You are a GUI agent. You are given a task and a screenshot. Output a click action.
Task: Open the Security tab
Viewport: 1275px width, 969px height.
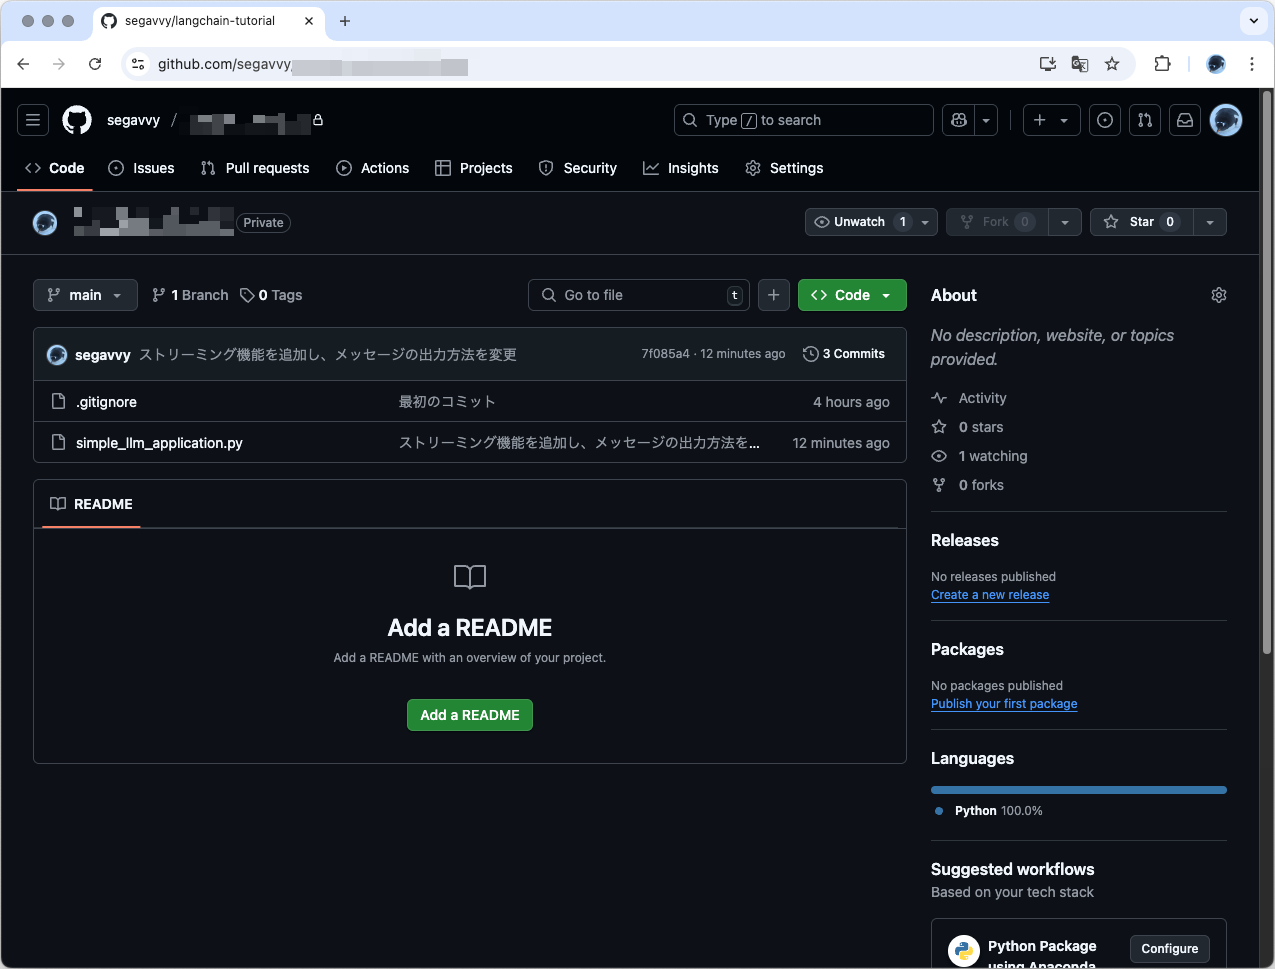click(x=578, y=168)
